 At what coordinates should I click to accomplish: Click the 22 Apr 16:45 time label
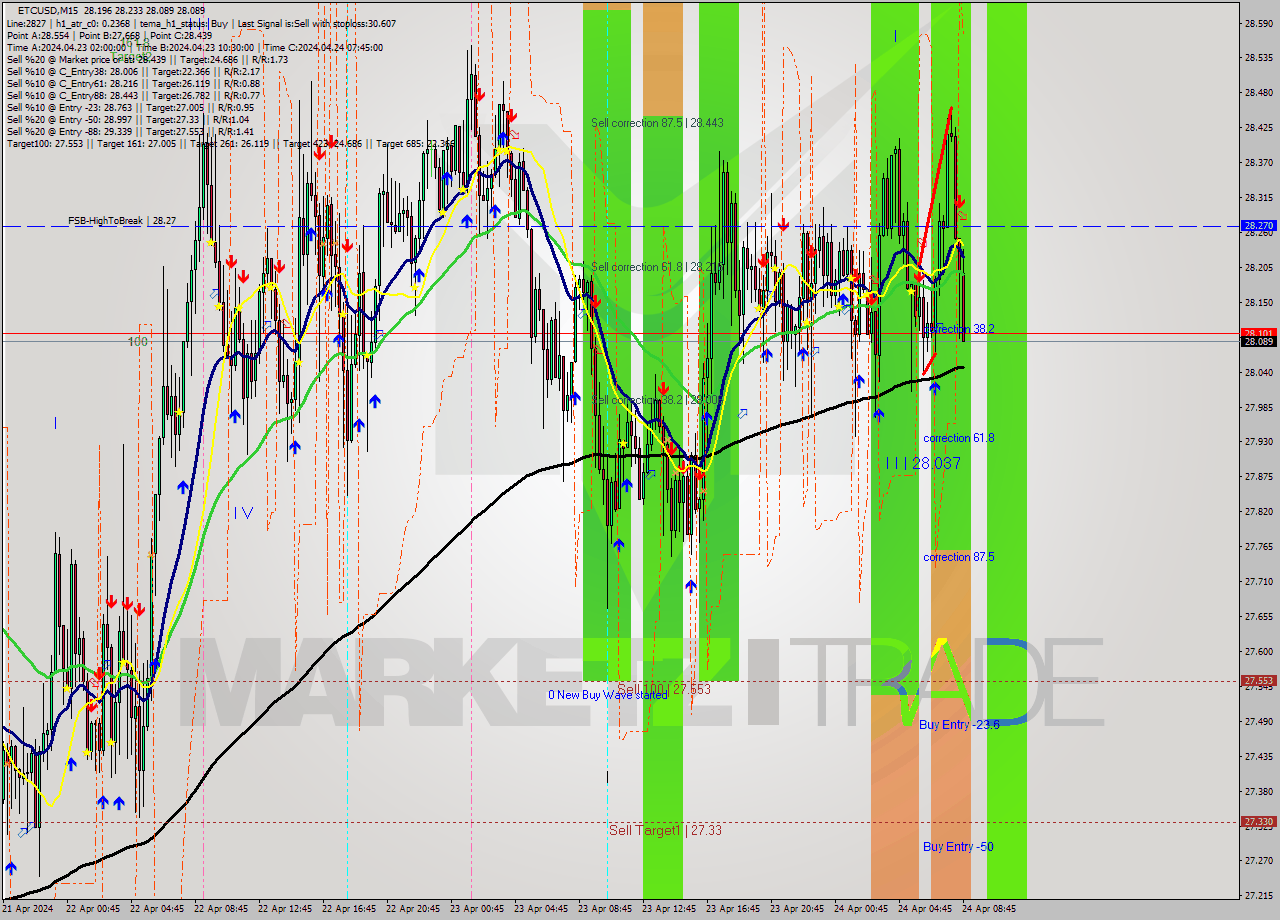pyautogui.click(x=348, y=909)
